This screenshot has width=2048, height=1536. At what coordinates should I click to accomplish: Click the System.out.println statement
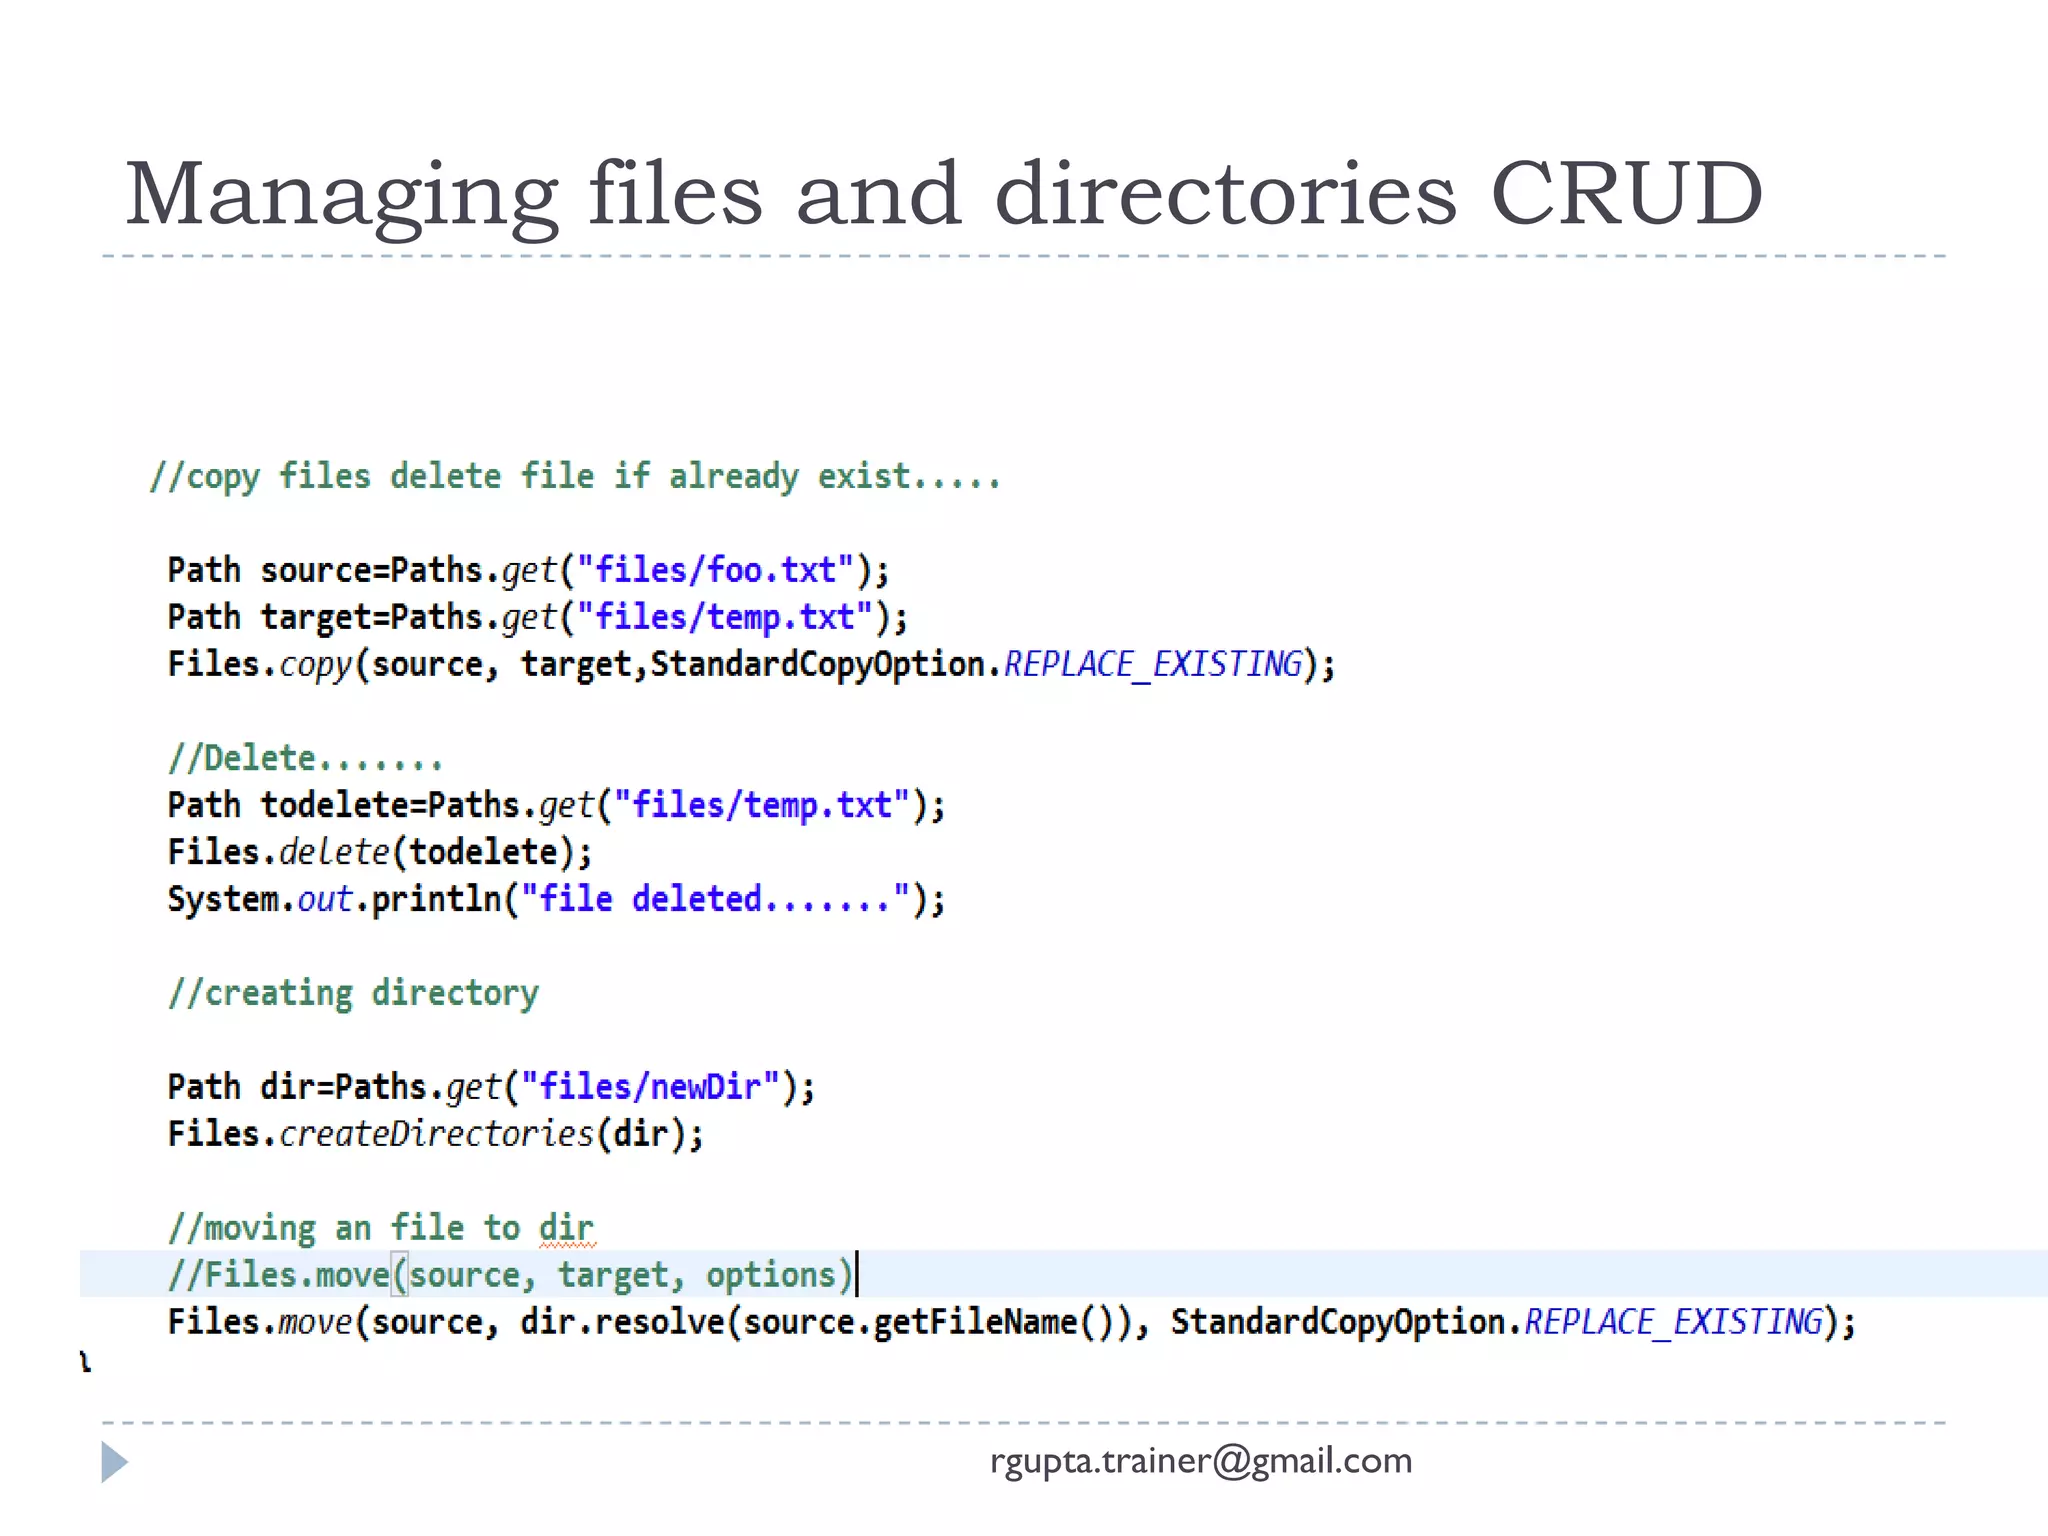[x=335, y=899]
